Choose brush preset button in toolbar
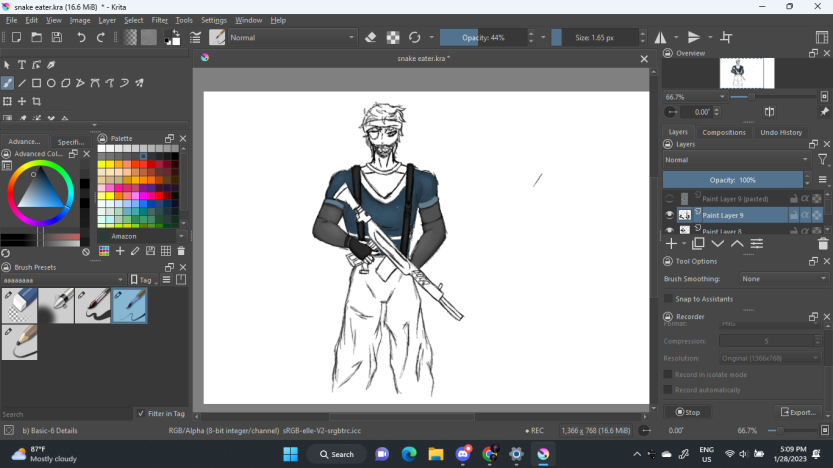 tap(217, 37)
